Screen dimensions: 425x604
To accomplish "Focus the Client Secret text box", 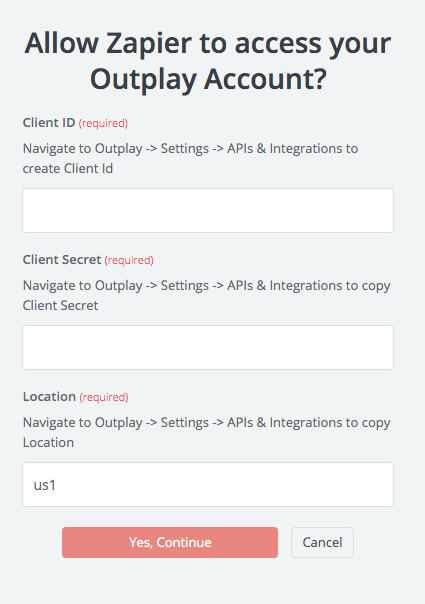I will click(208, 347).
